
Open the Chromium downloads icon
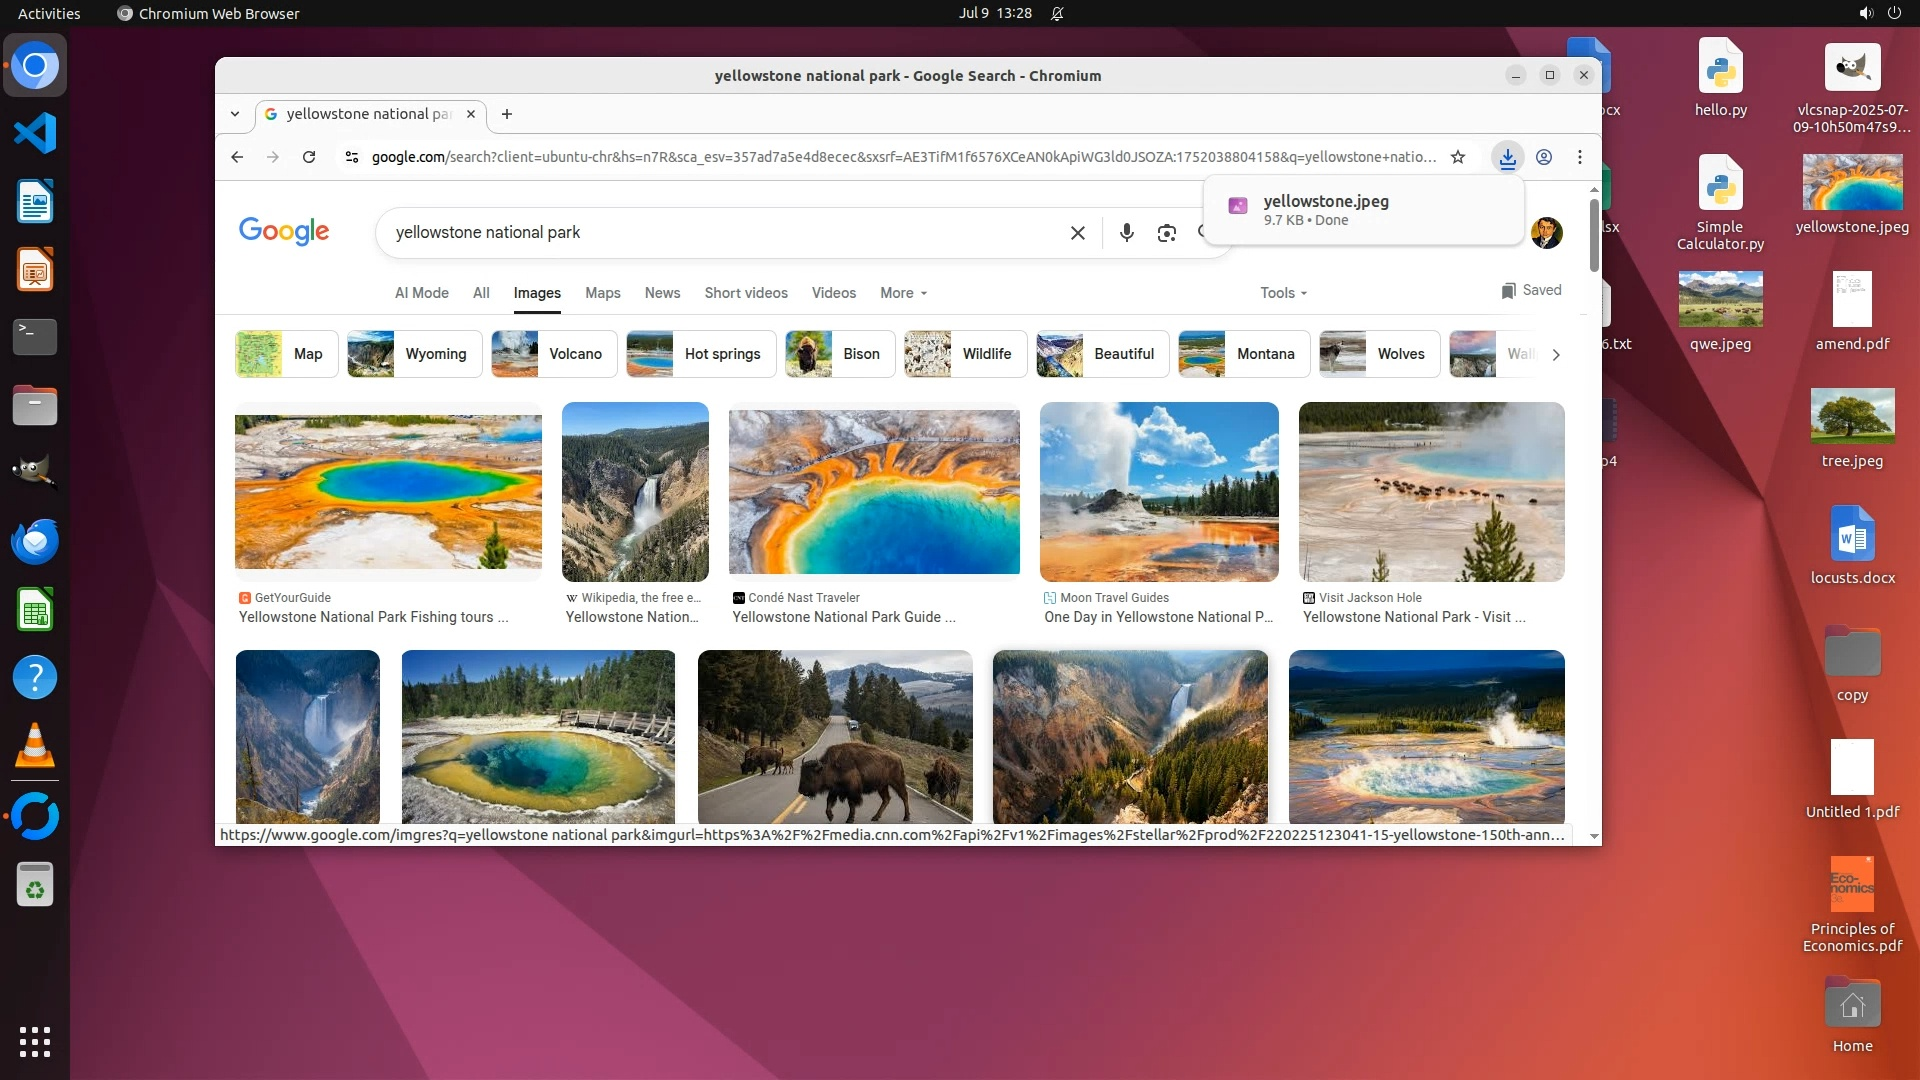tap(1507, 157)
